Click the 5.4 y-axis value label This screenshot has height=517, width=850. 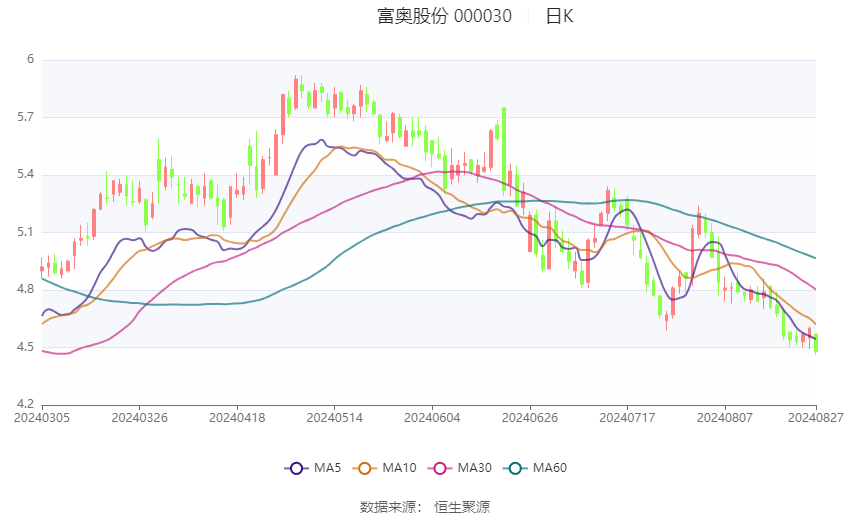click(25, 175)
